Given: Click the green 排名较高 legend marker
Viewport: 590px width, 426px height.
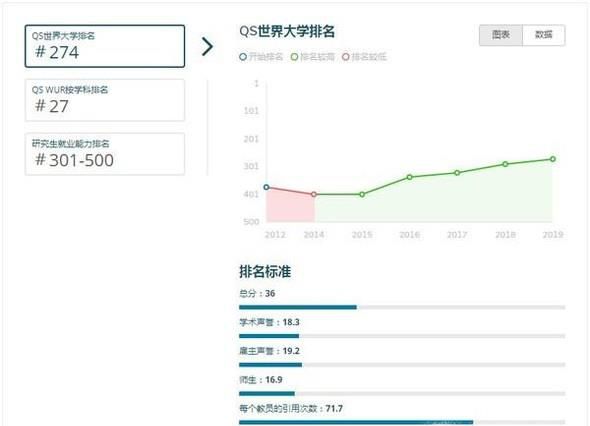Looking at the screenshot, I should tap(294, 57).
